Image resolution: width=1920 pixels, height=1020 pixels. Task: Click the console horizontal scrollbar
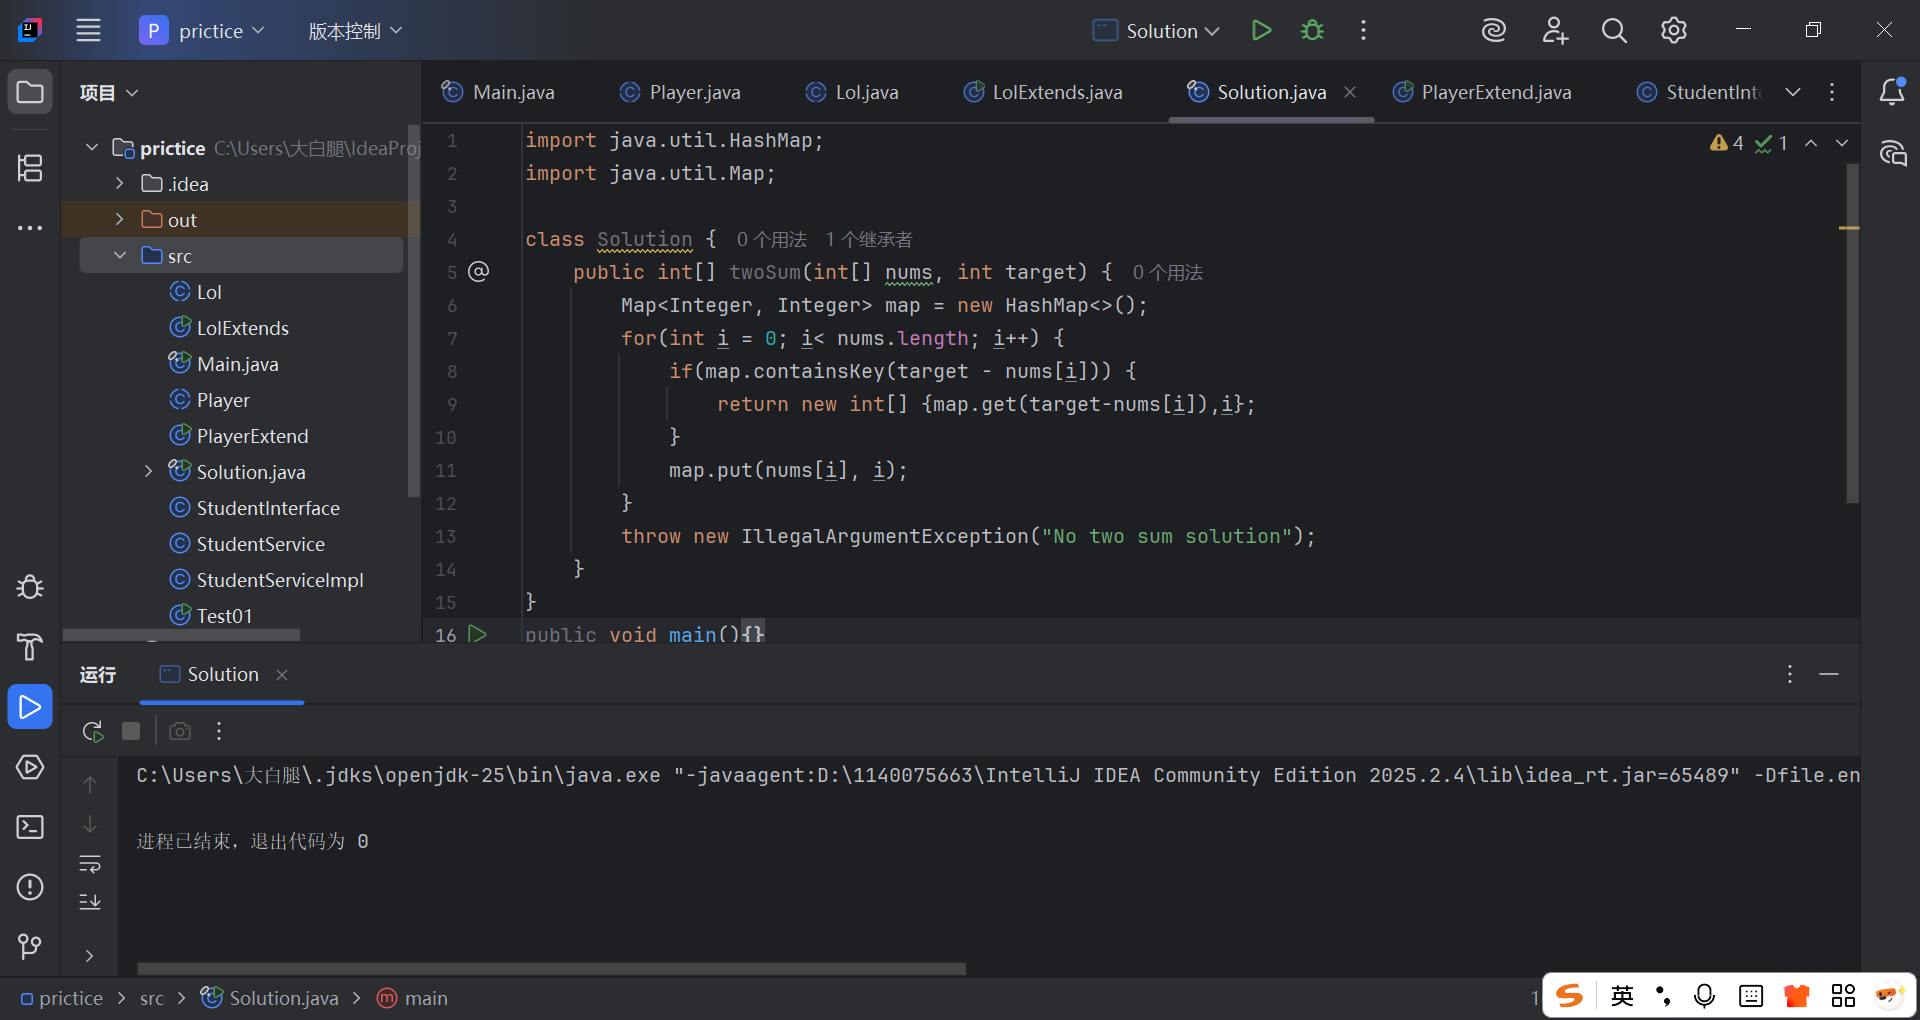coord(551,968)
